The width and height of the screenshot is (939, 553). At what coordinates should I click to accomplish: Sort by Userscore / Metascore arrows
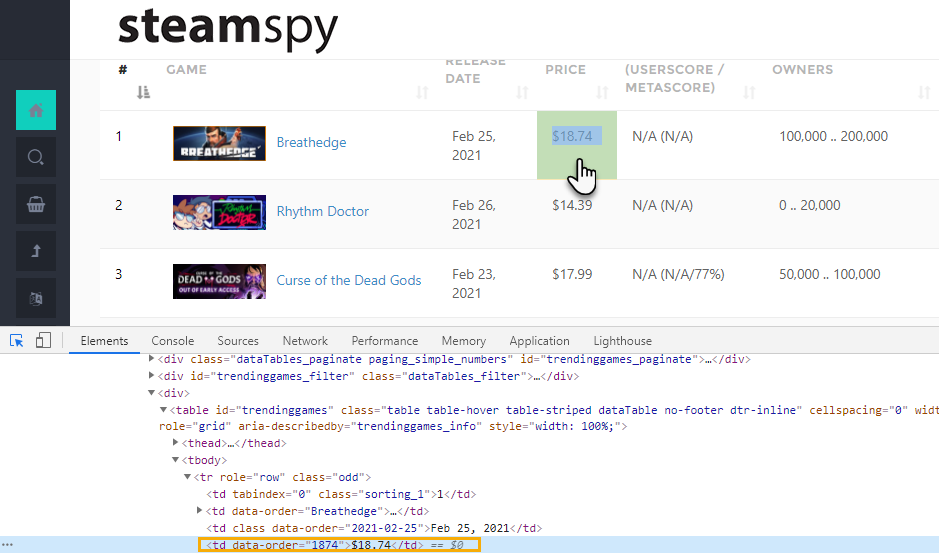point(749,92)
